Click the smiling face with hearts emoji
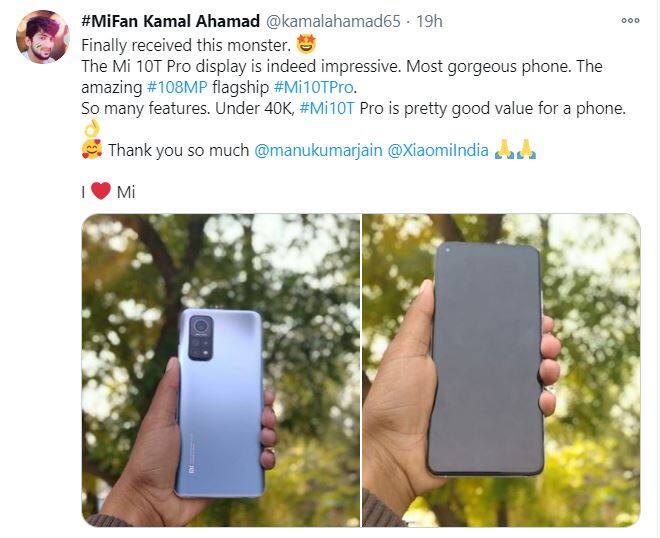 pyautogui.click(x=92, y=149)
